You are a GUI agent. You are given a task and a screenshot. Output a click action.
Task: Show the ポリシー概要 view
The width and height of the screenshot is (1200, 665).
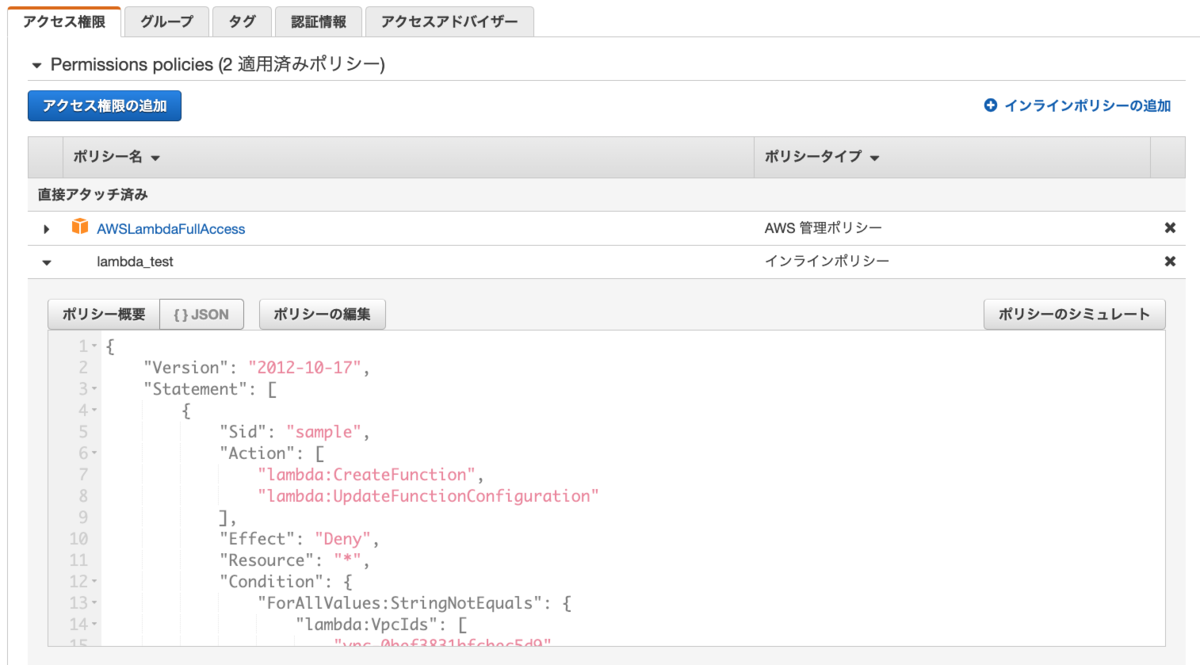tap(104, 314)
